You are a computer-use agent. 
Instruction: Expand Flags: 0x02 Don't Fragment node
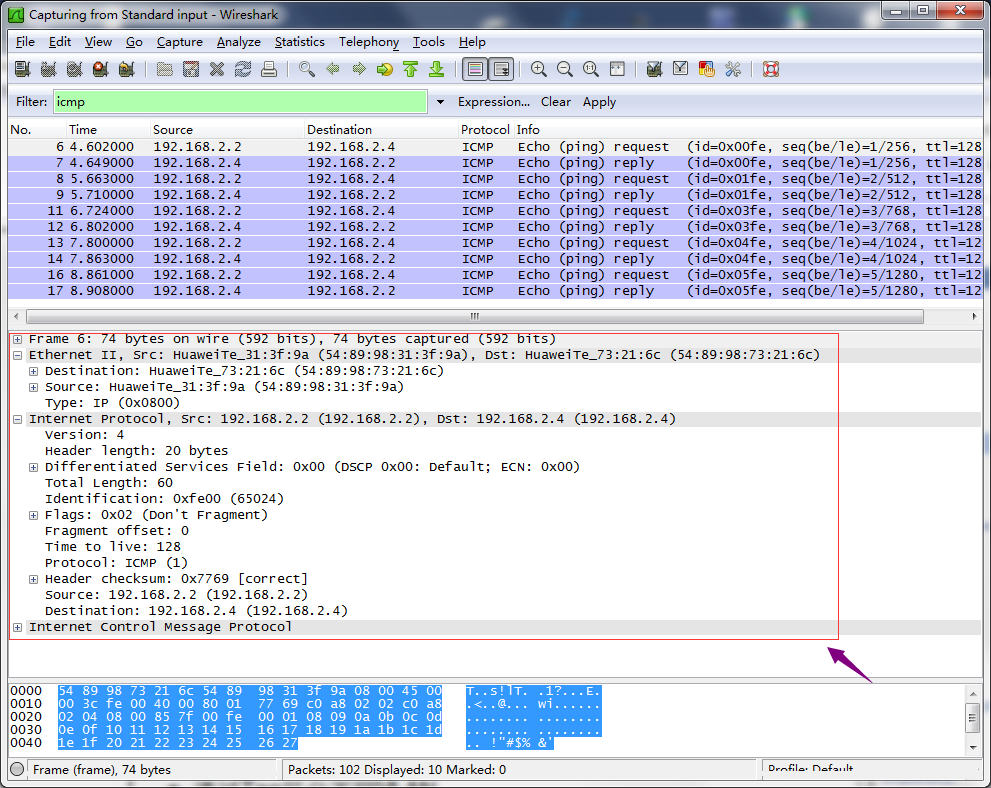33,515
